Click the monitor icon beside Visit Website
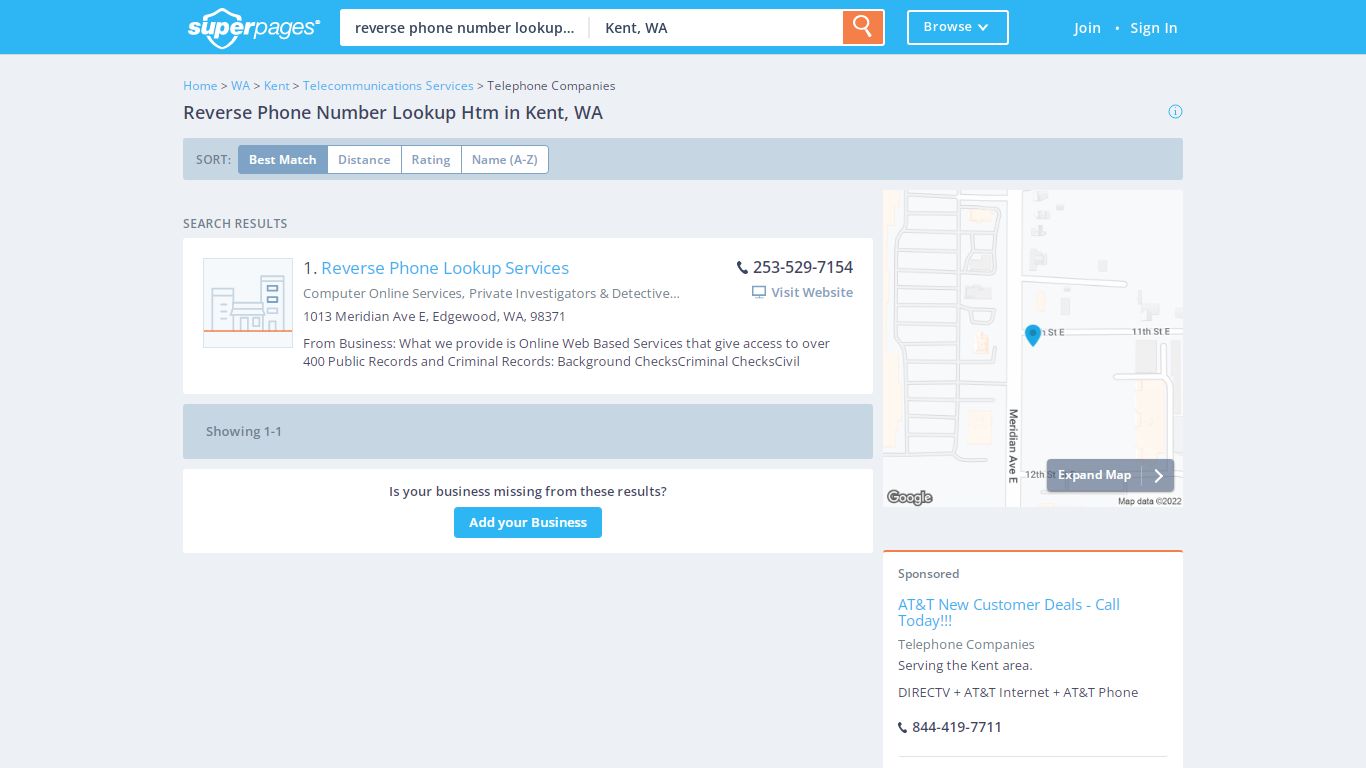 (759, 292)
